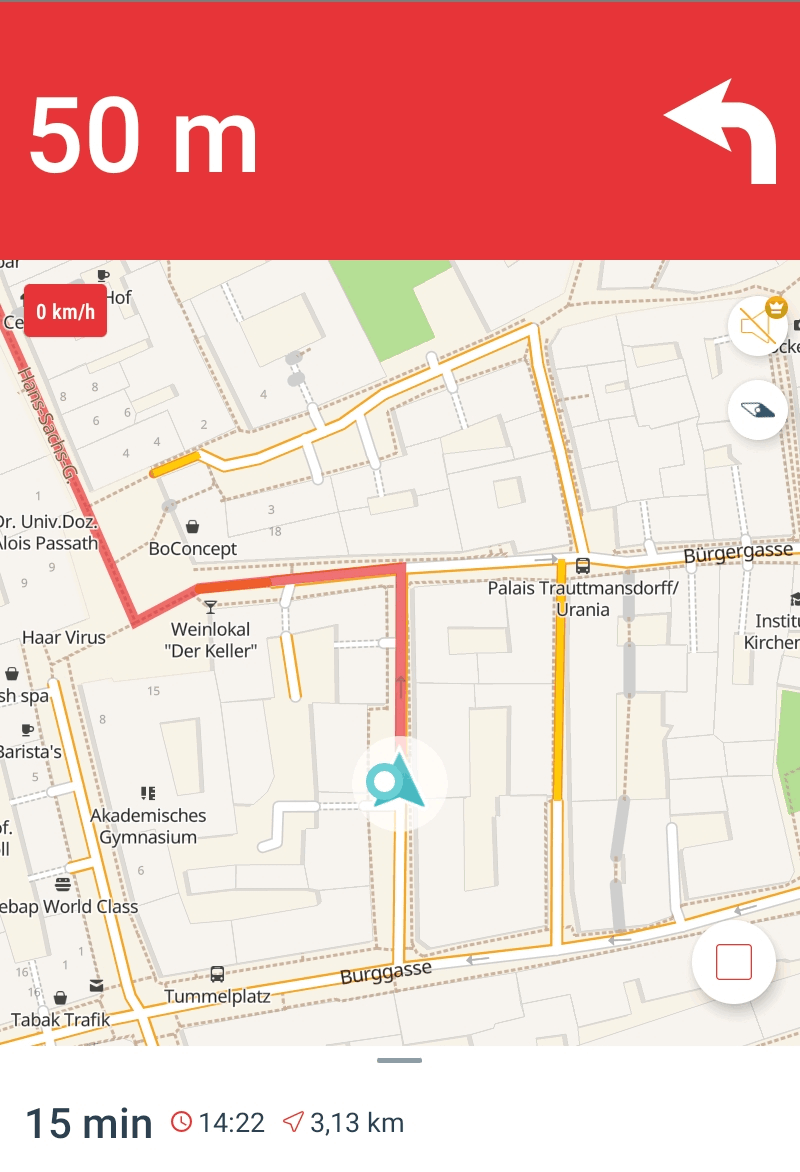Viewport: 800px width, 1172px height.
Task: Open the Akademisches Gymnasium school icon
Action: 148,793
